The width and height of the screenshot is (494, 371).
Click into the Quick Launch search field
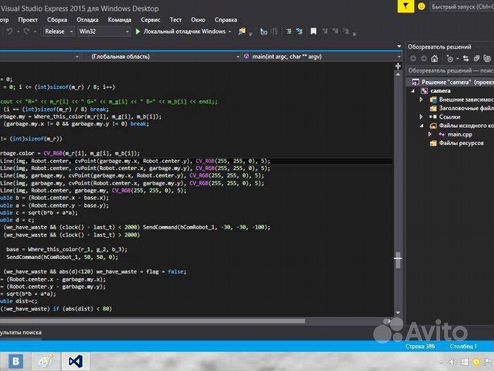pos(462,7)
